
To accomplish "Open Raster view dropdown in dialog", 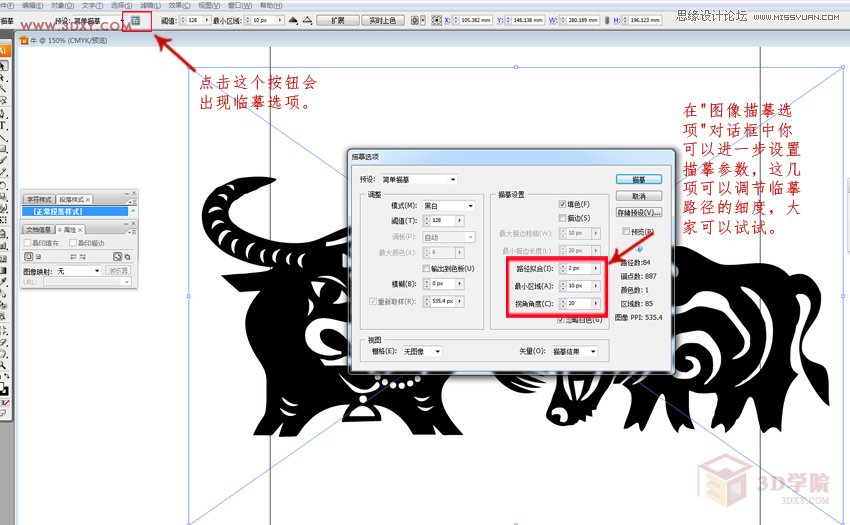I will pos(422,351).
